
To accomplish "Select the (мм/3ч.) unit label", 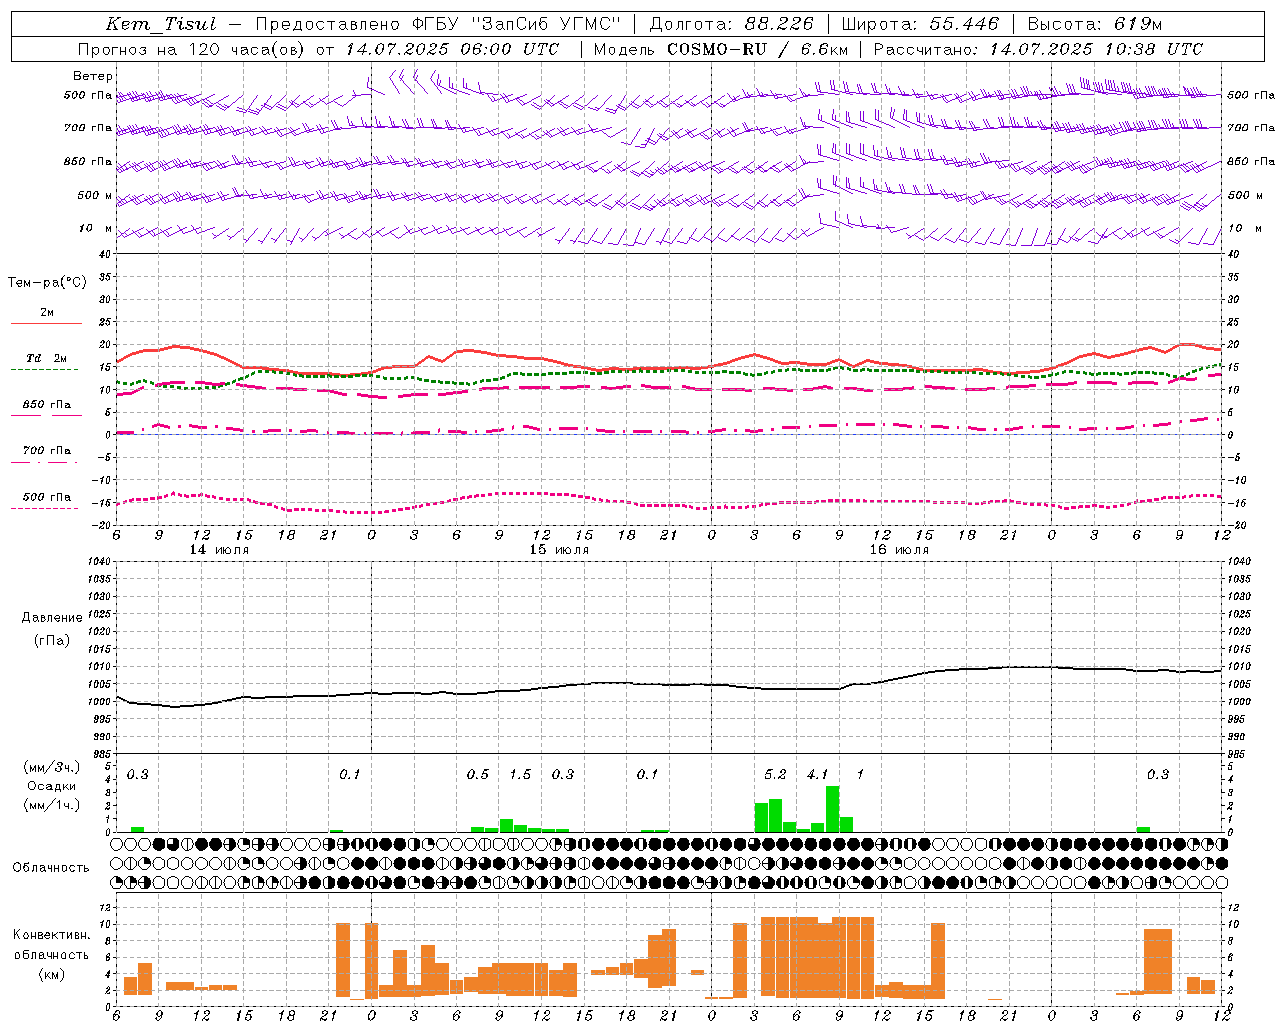I will pos(52,768).
